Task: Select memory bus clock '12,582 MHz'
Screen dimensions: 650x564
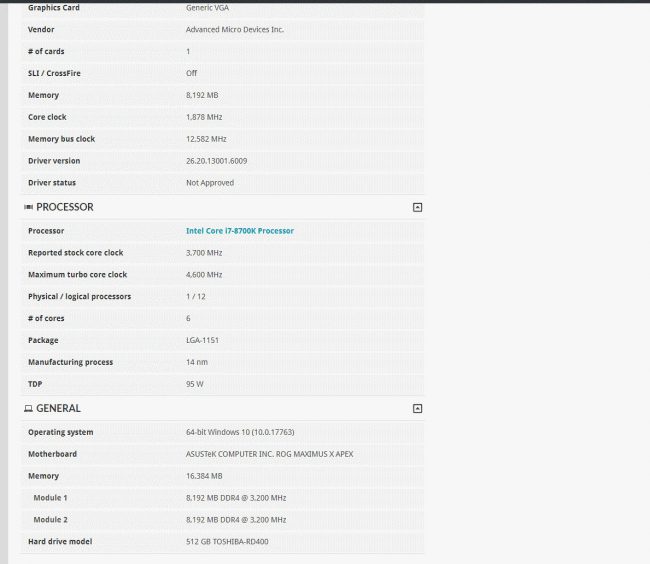Action: click(x=206, y=139)
